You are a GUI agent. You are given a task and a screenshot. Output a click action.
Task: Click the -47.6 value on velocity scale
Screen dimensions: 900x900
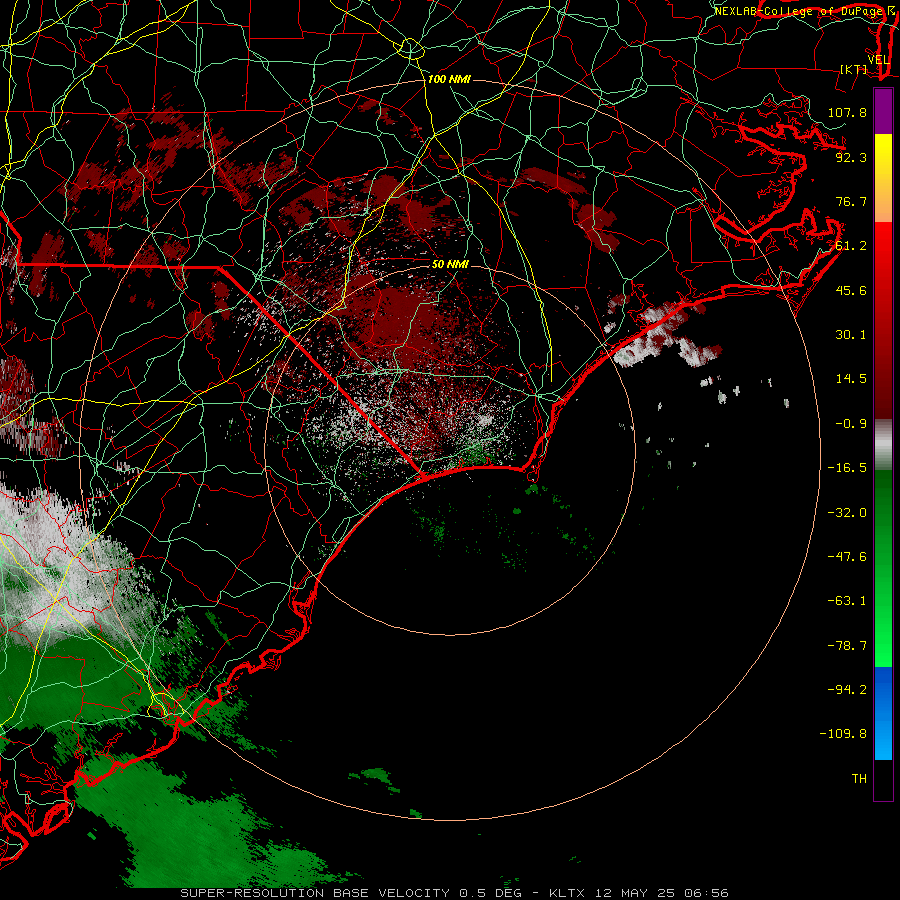pos(847,556)
